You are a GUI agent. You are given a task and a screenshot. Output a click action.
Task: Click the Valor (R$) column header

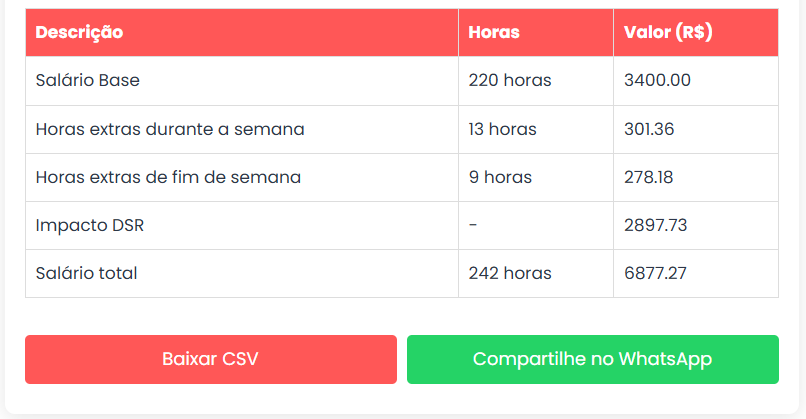[x=668, y=32]
